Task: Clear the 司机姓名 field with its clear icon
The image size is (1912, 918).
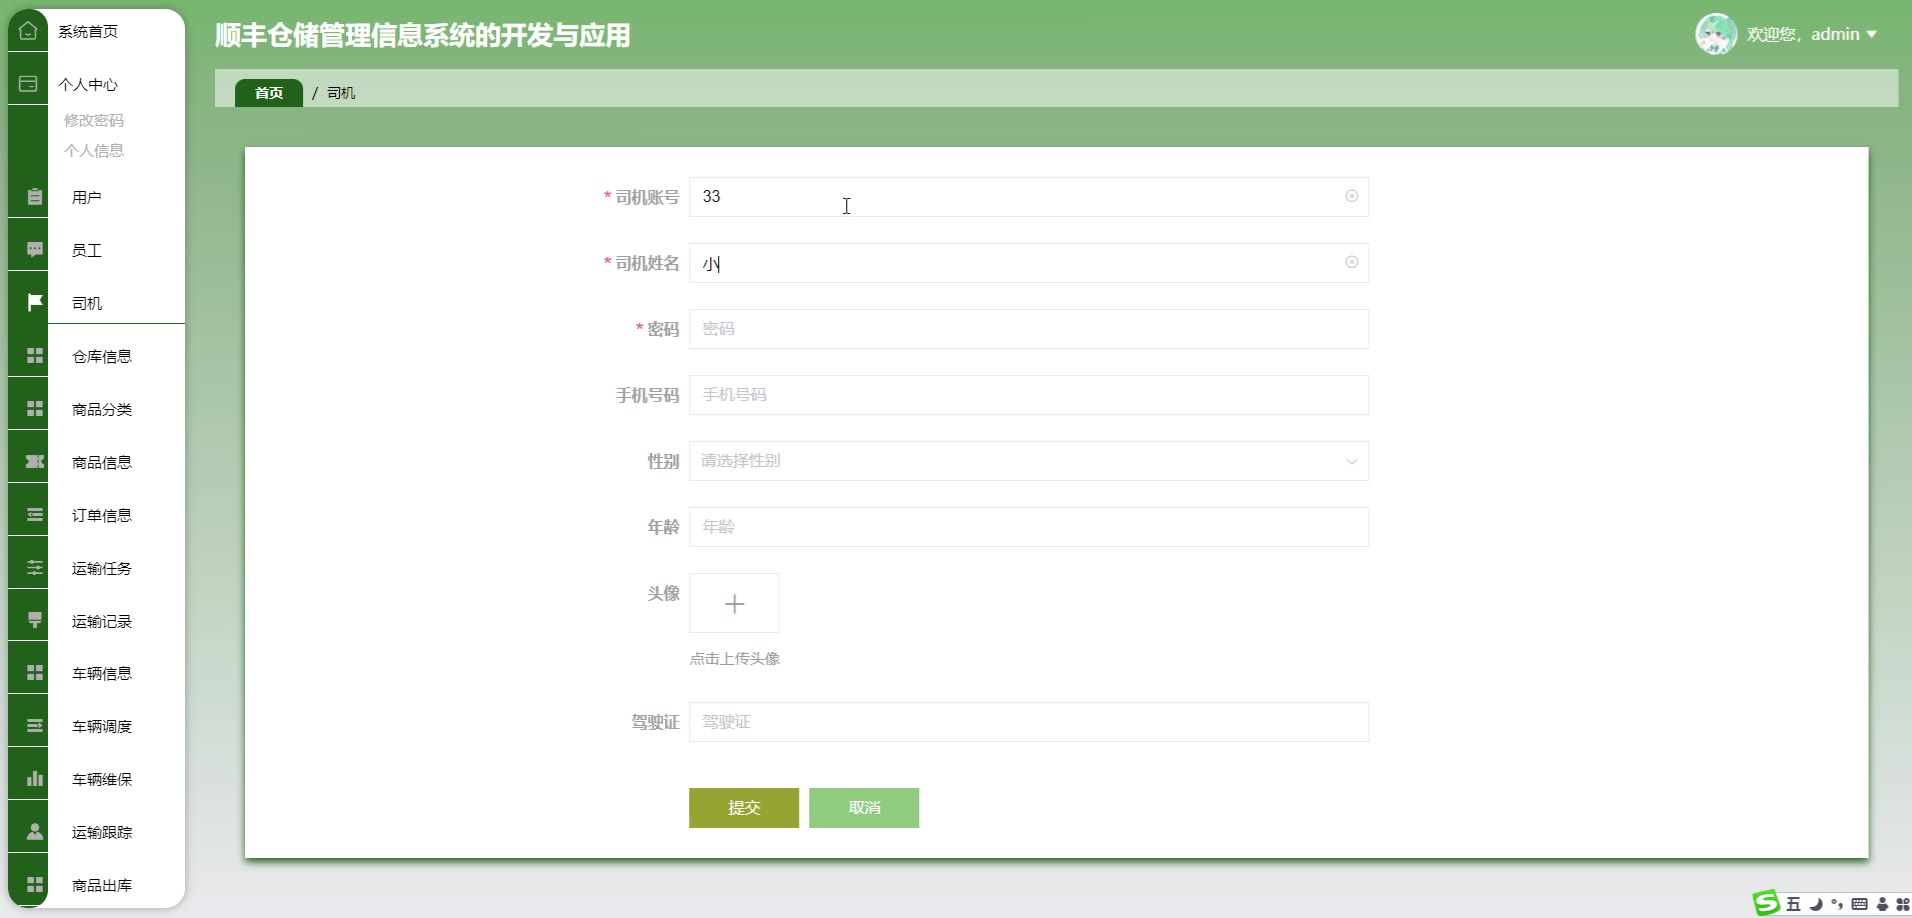Action: pos(1352,262)
